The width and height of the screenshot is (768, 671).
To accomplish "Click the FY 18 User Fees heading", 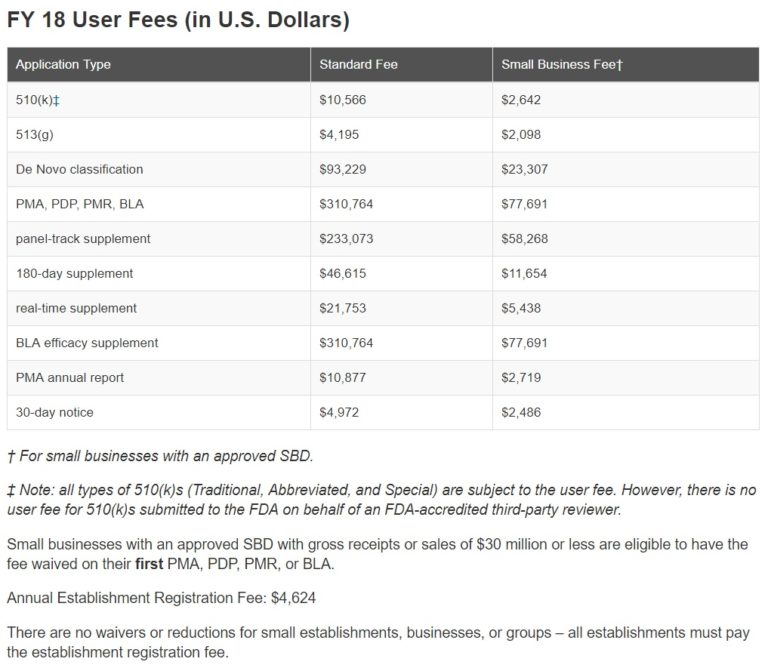I will pyautogui.click(x=178, y=20).
